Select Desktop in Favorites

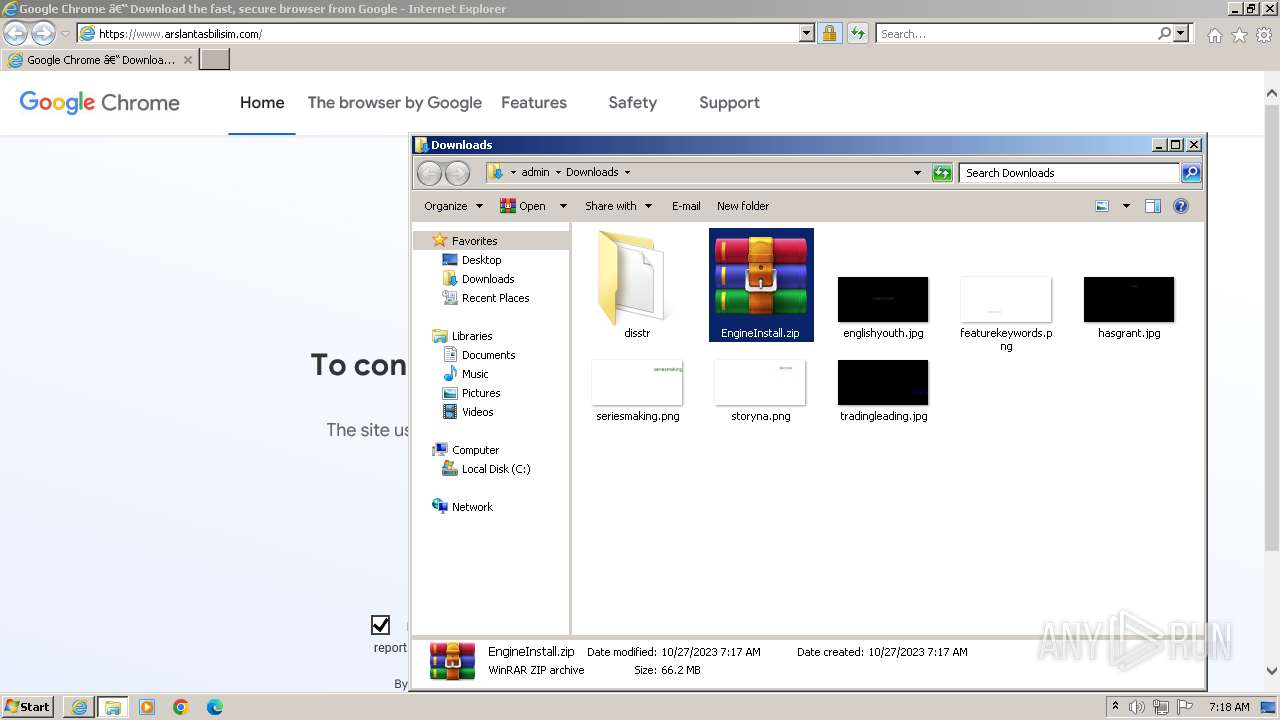(x=481, y=260)
